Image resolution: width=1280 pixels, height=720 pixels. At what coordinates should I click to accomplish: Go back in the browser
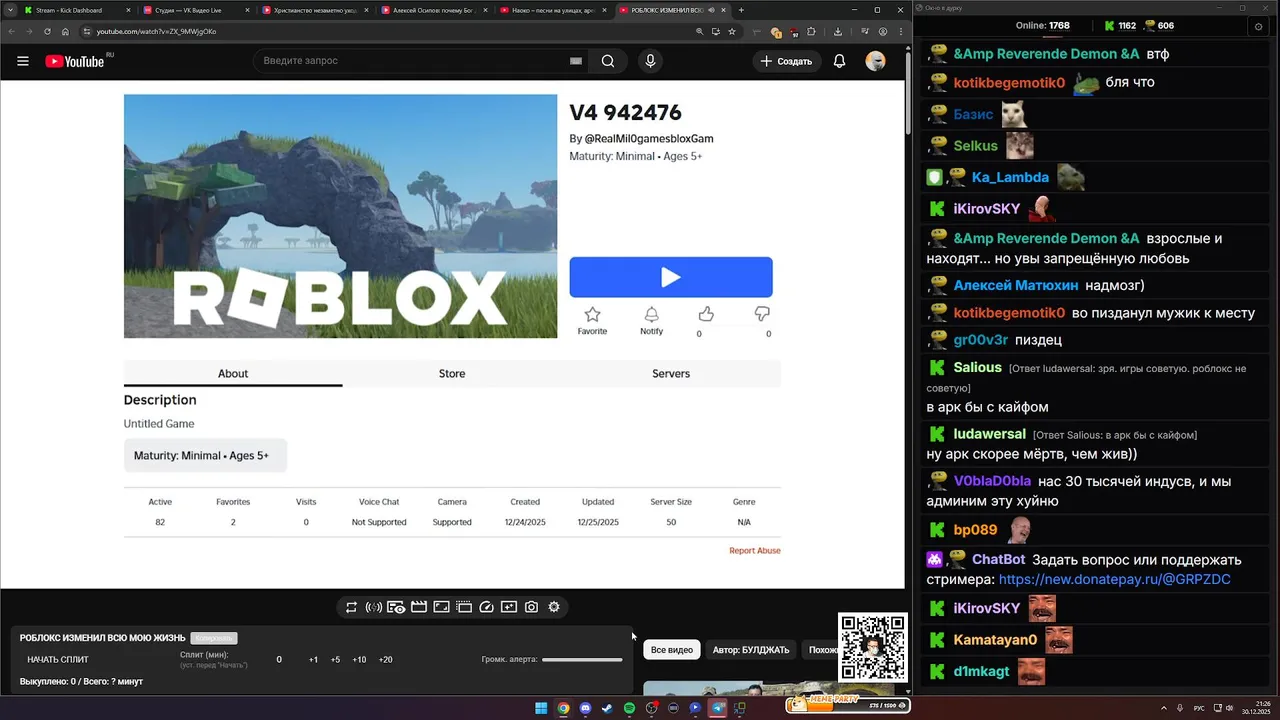click(11, 31)
